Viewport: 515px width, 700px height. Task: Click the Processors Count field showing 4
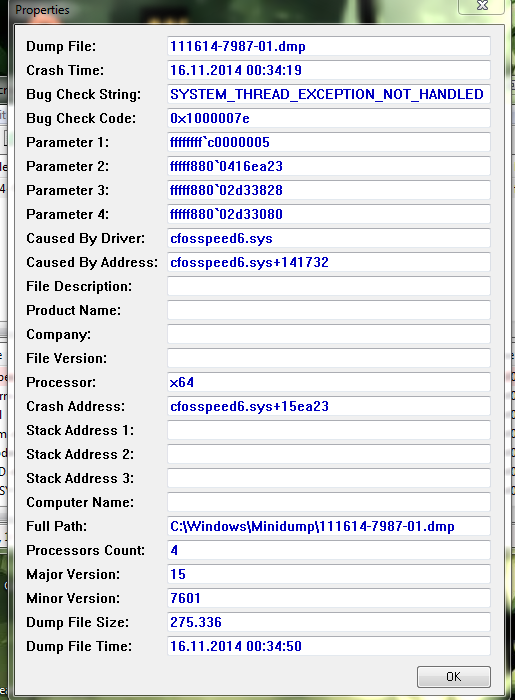(329, 550)
